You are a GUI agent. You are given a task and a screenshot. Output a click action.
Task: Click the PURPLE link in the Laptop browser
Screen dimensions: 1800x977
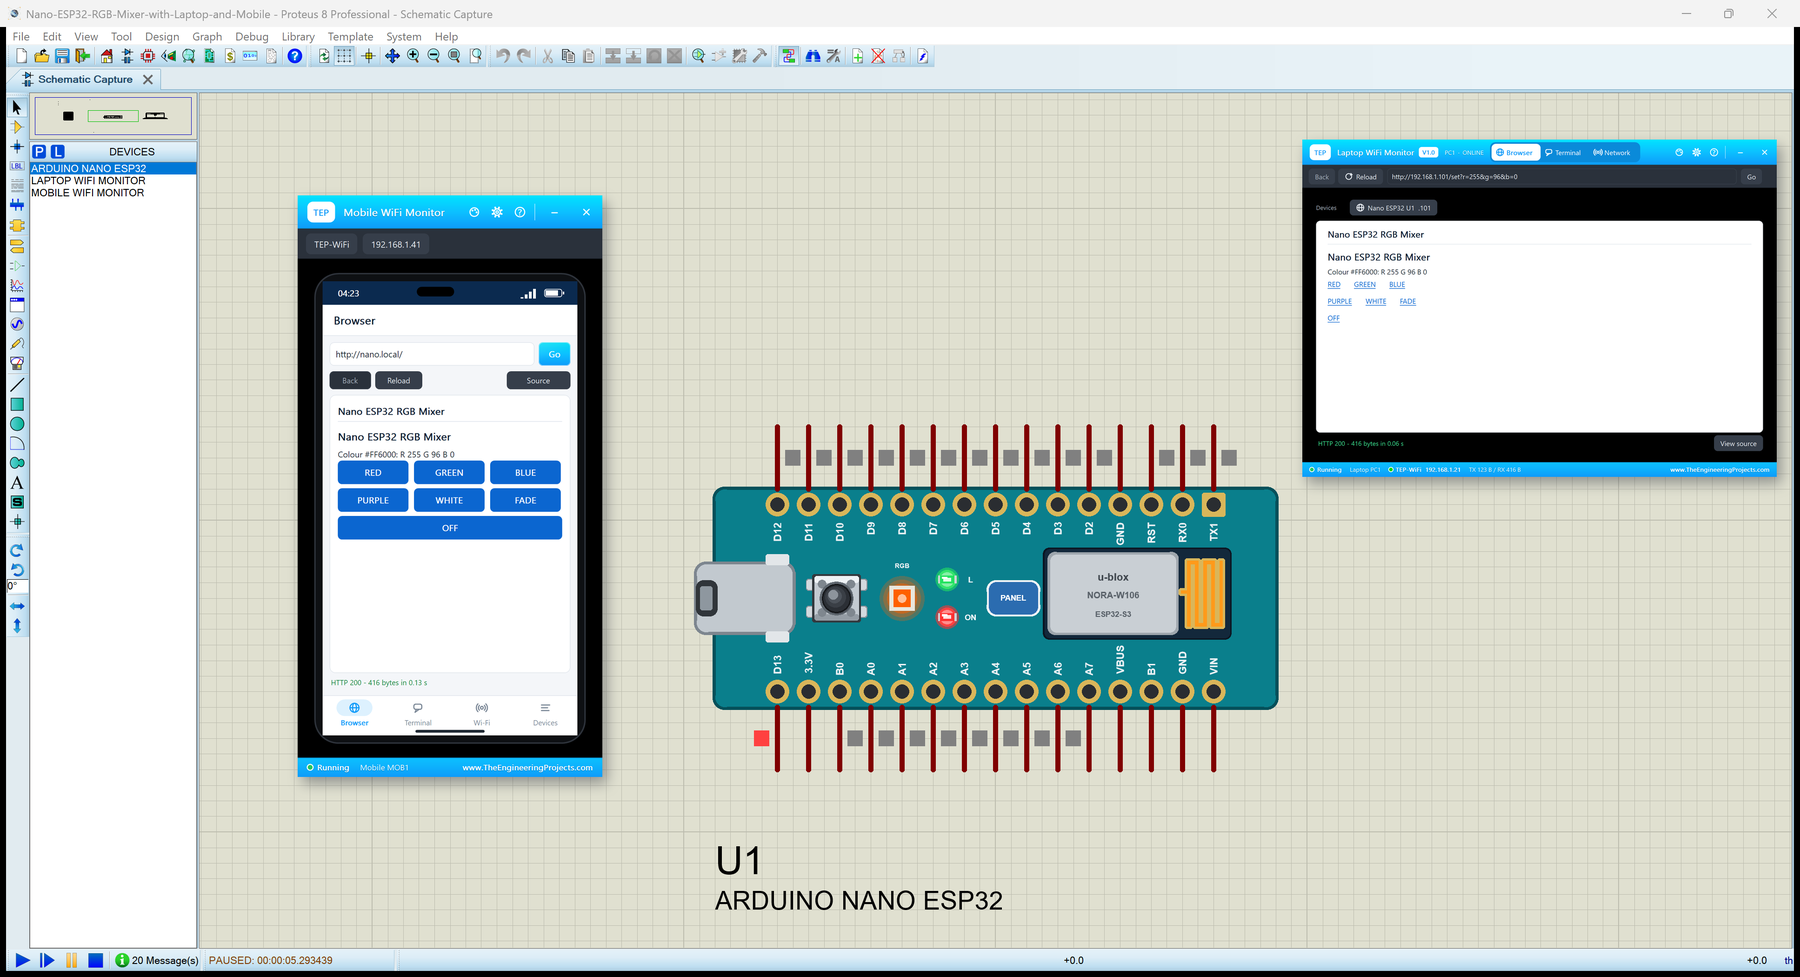point(1339,302)
